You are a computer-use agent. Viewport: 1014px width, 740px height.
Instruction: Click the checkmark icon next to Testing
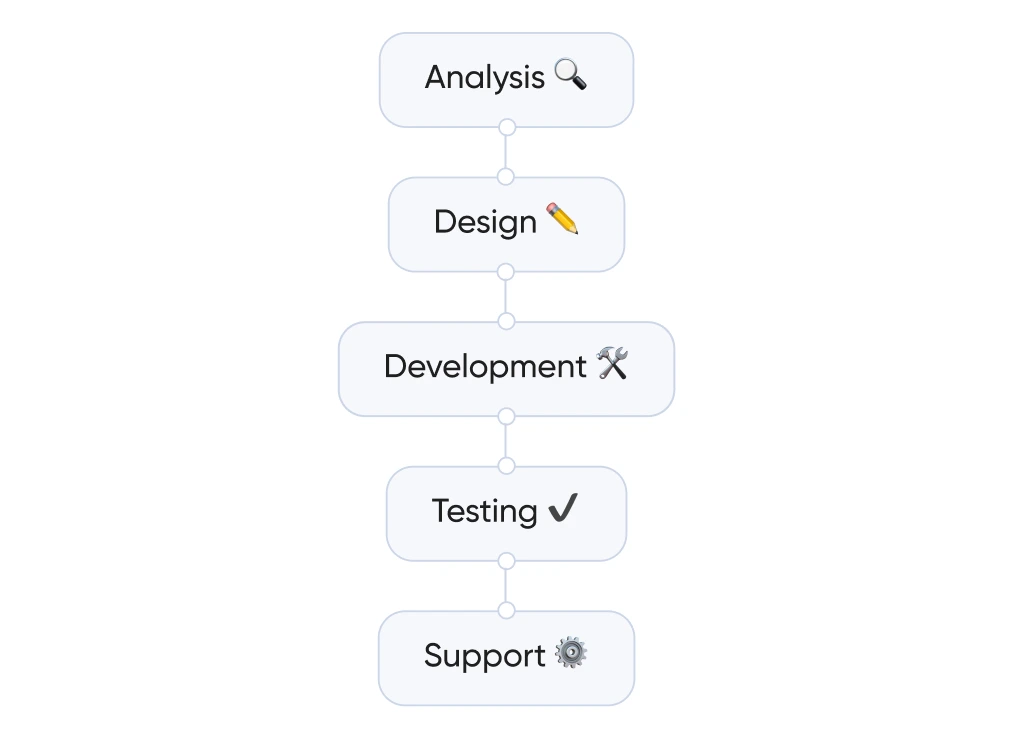[563, 509]
